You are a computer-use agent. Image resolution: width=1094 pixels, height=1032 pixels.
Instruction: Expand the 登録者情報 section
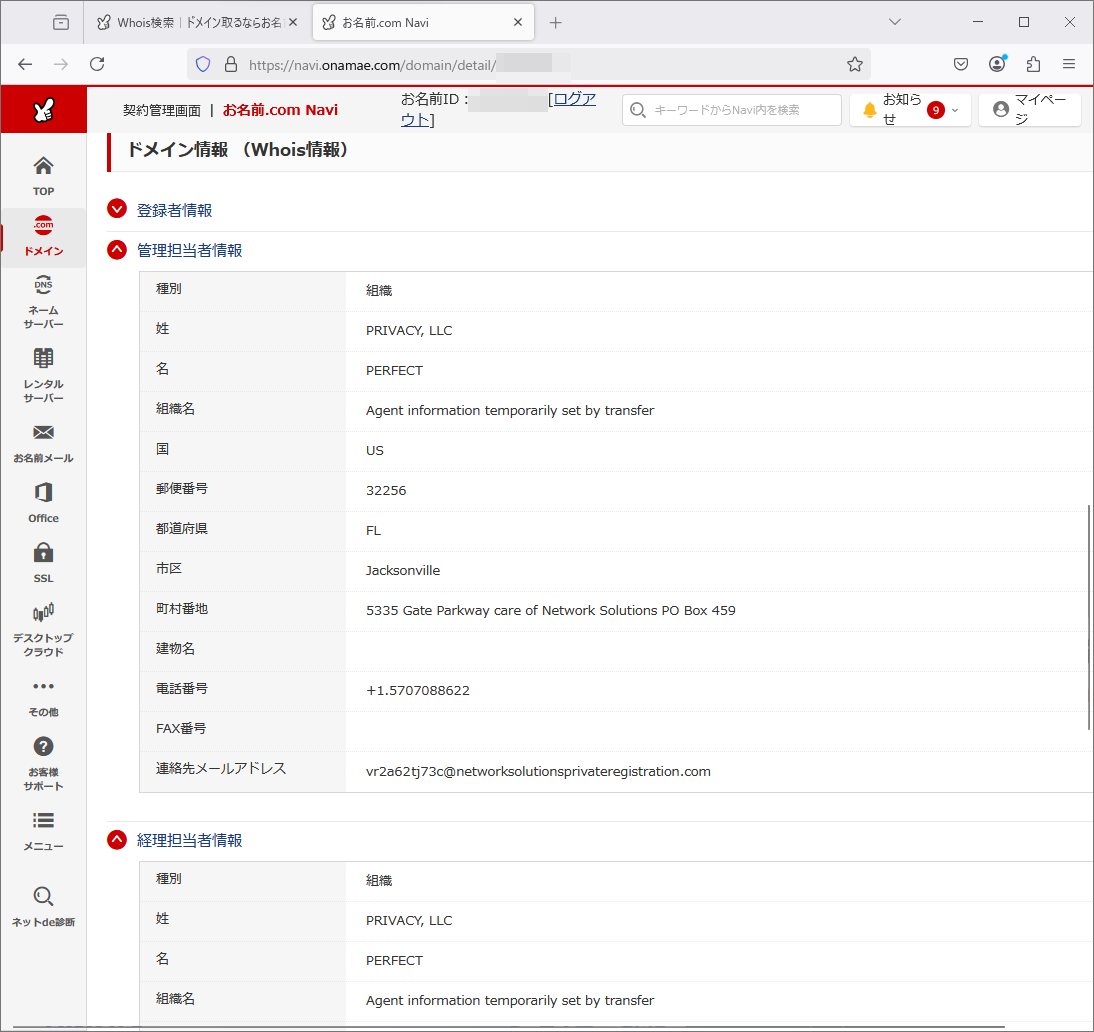coord(117,210)
